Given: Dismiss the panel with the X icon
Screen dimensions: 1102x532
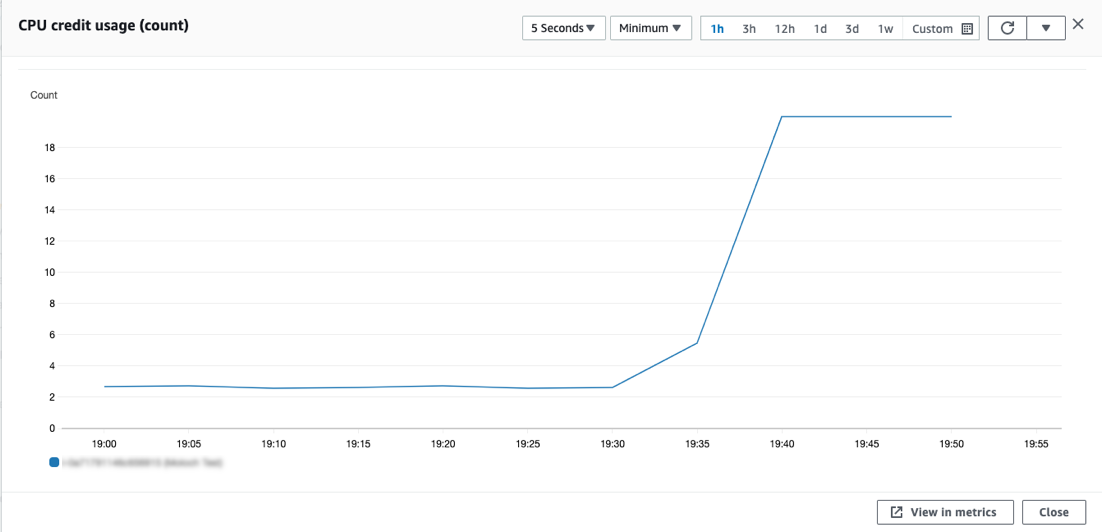Looking at the screenshot, I should click(1078, 24).
